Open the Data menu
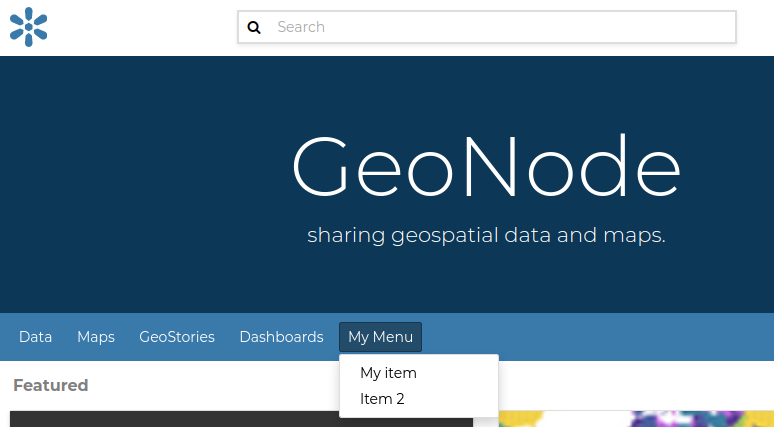774x427 pixels. [35, 337]
